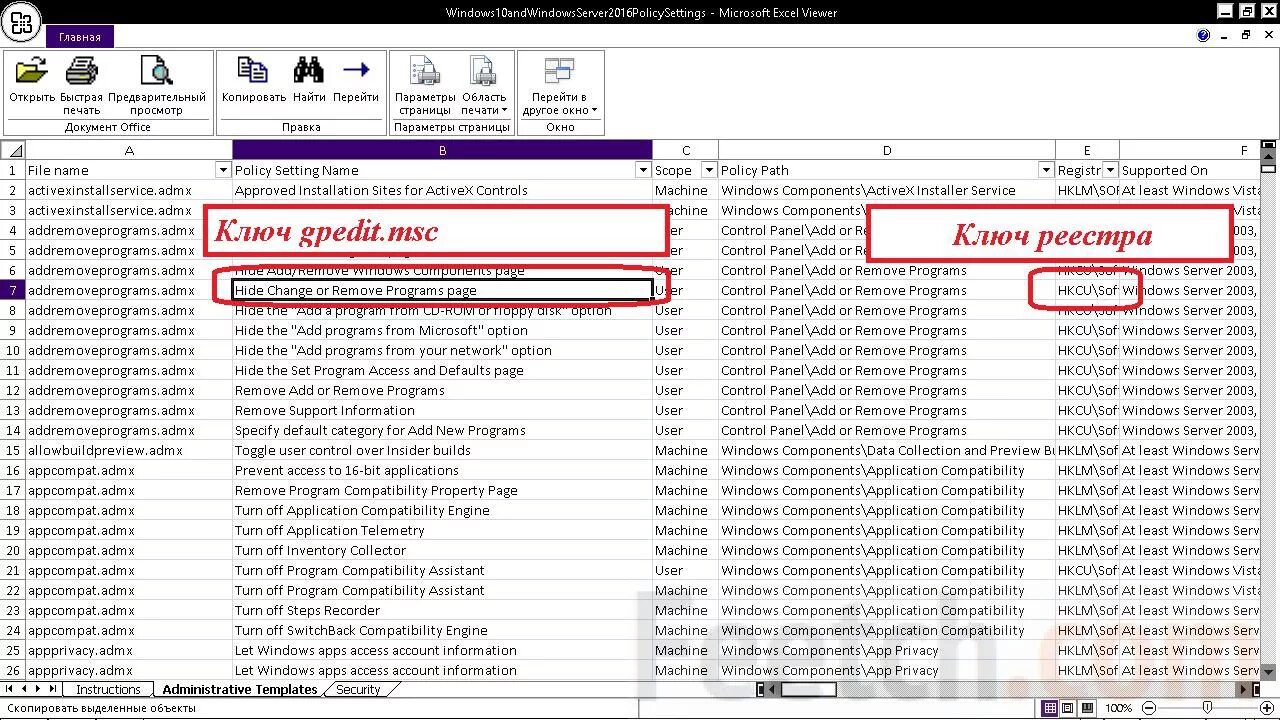This screenshot has height=720, width=1280.
Task: Click cell "Turn off Inventory Collector"
Action: (x=442, y=550)
